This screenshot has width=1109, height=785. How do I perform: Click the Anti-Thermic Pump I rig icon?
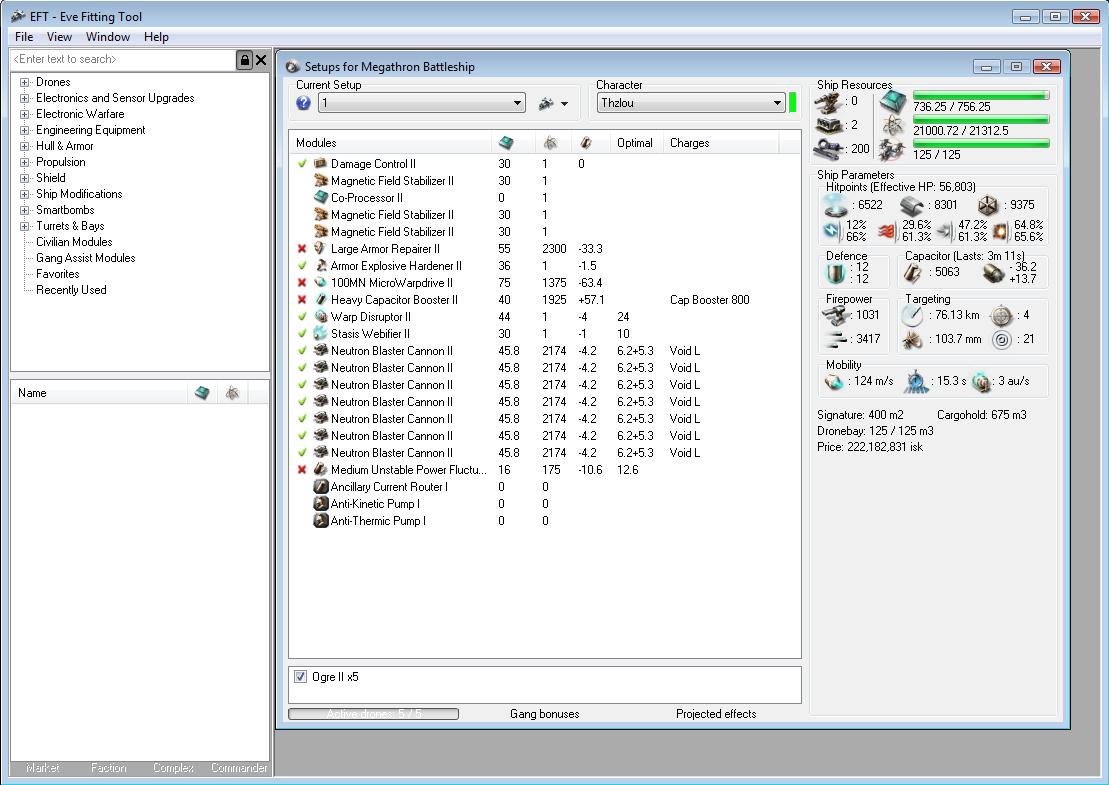click(320, 521)
